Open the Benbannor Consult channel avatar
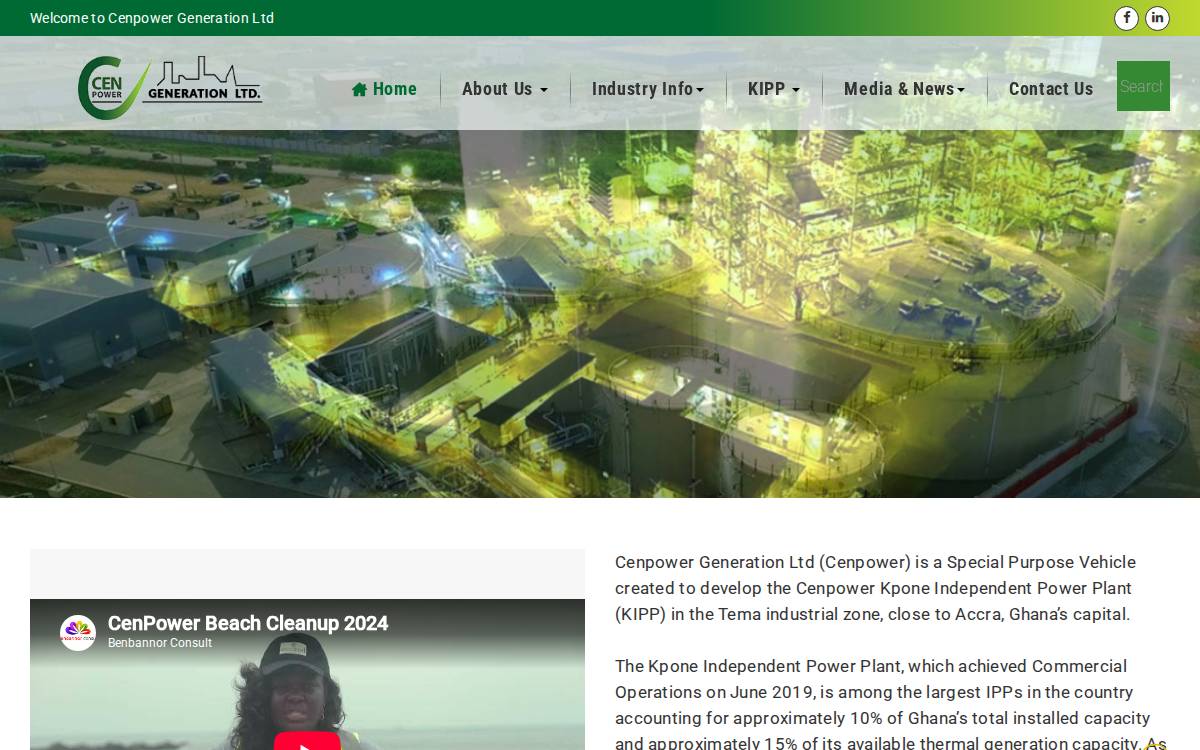 (78, 633)
